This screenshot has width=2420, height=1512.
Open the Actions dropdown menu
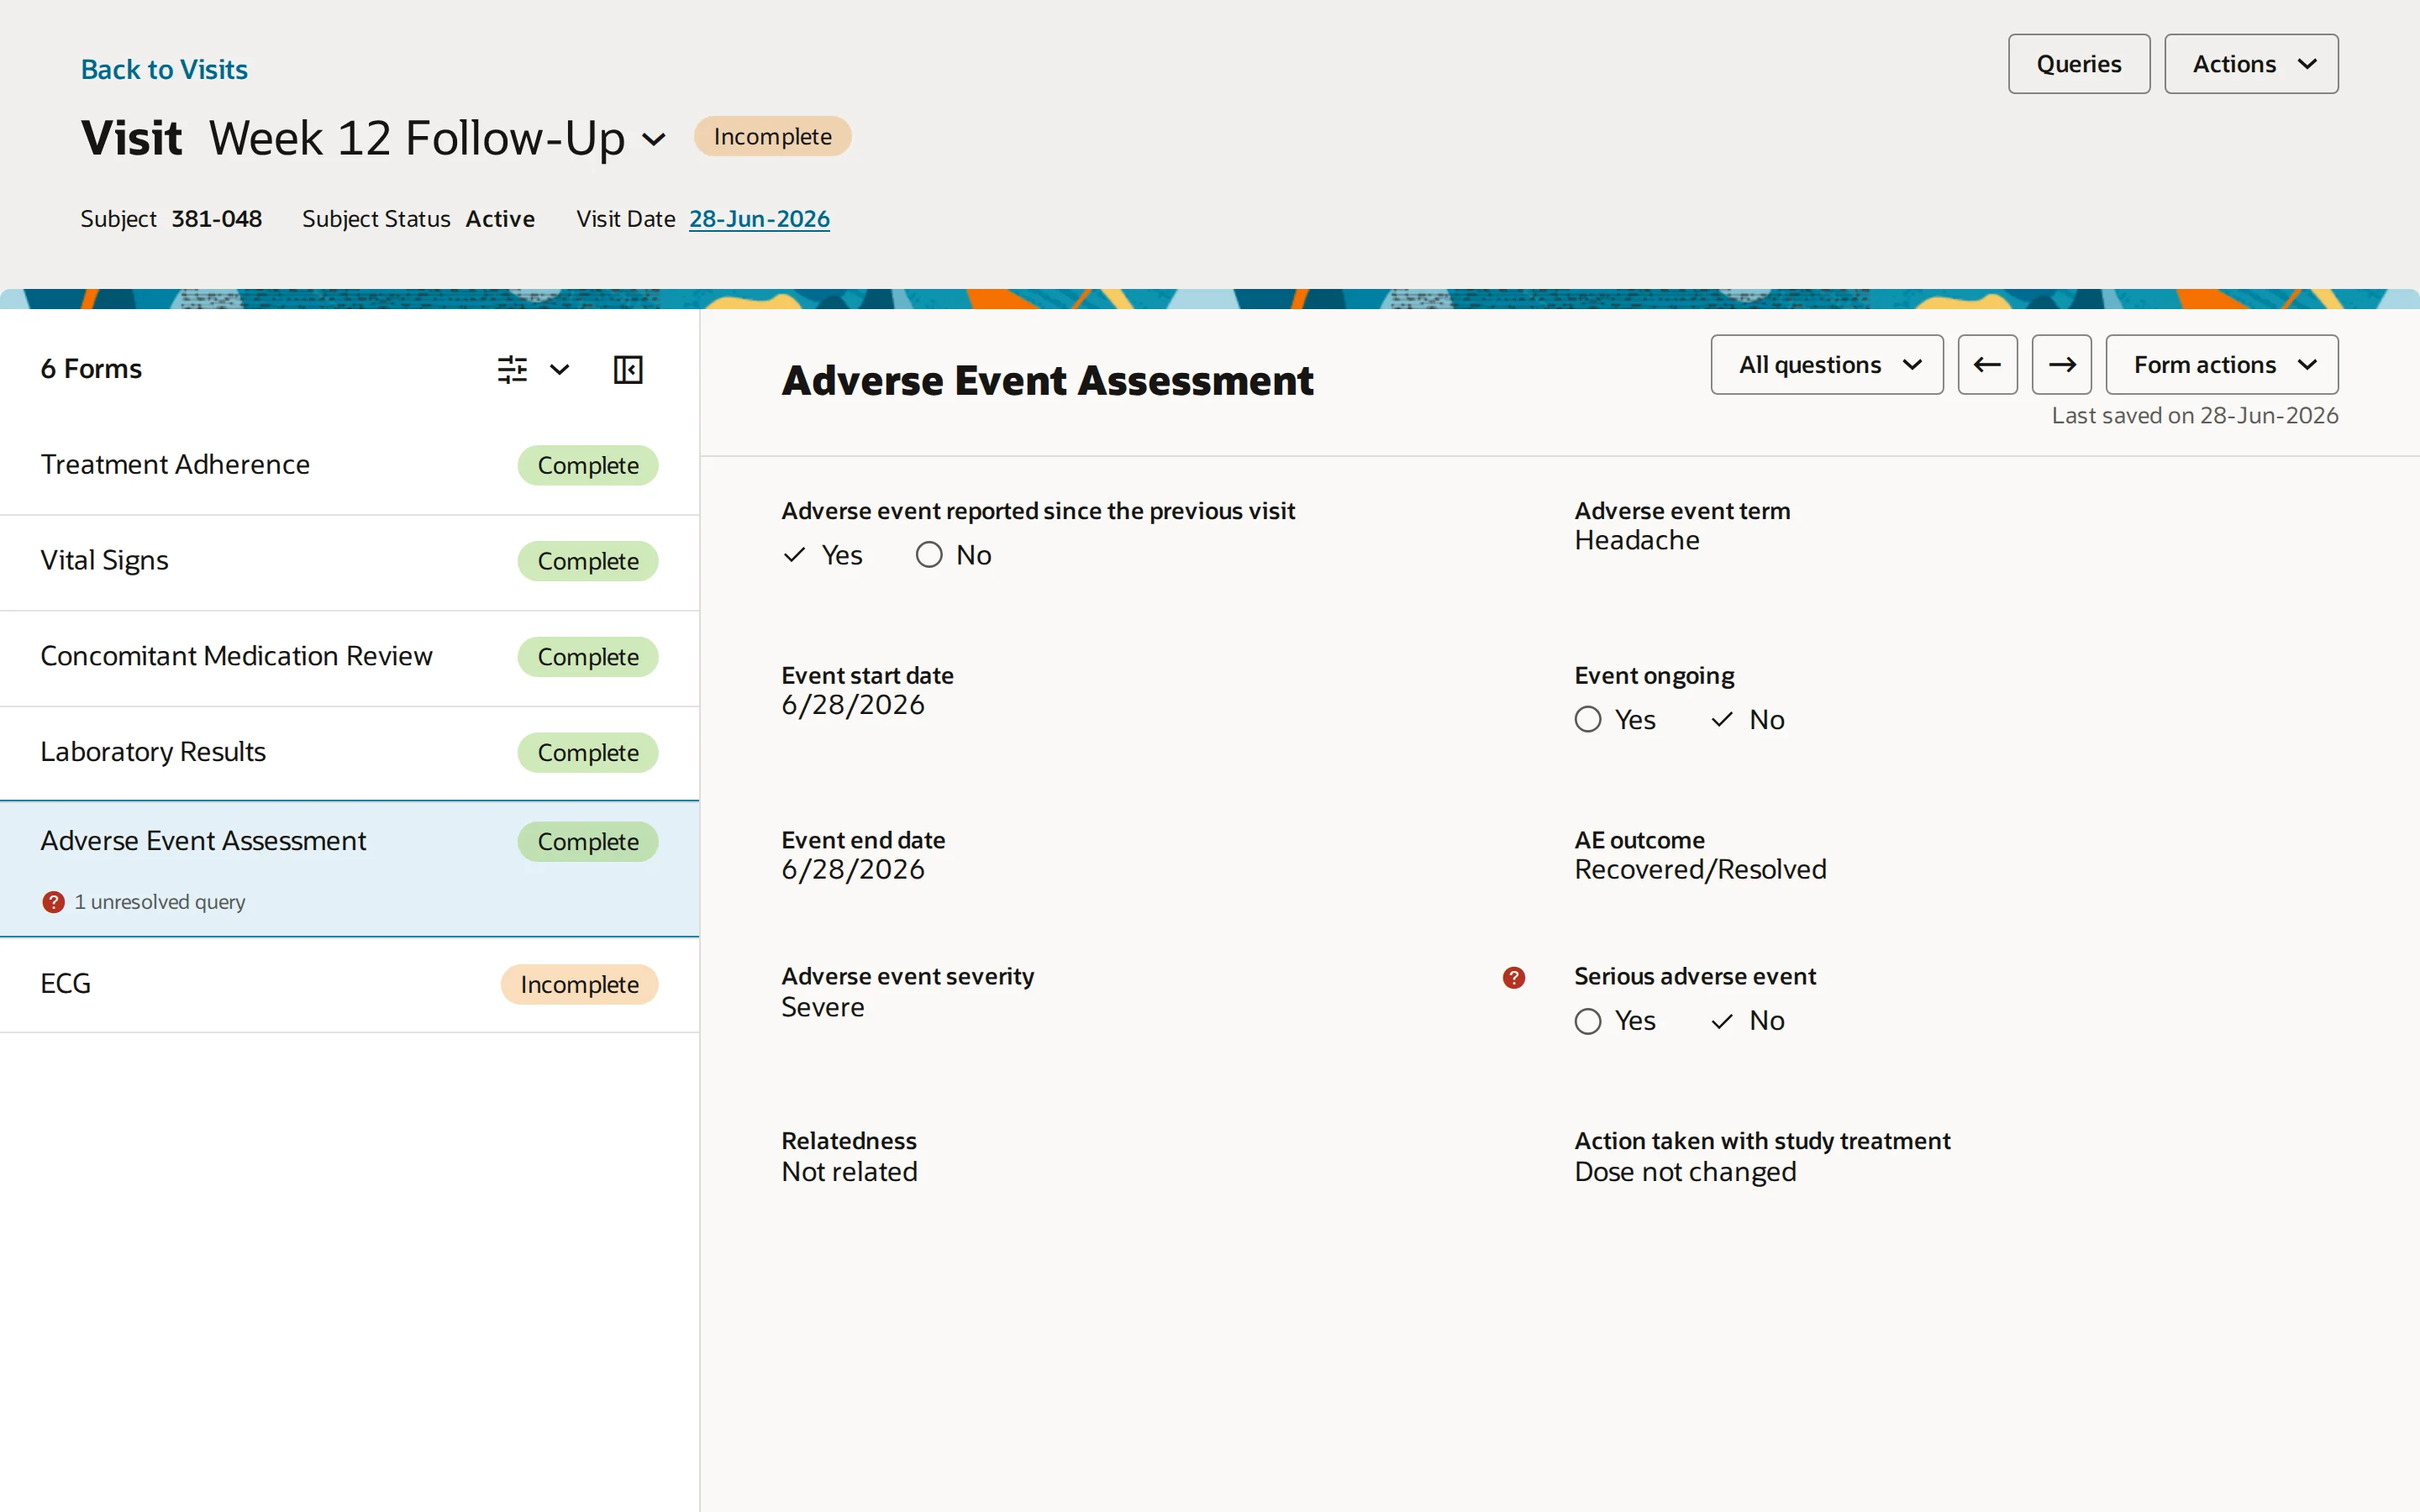(2251, 64)
